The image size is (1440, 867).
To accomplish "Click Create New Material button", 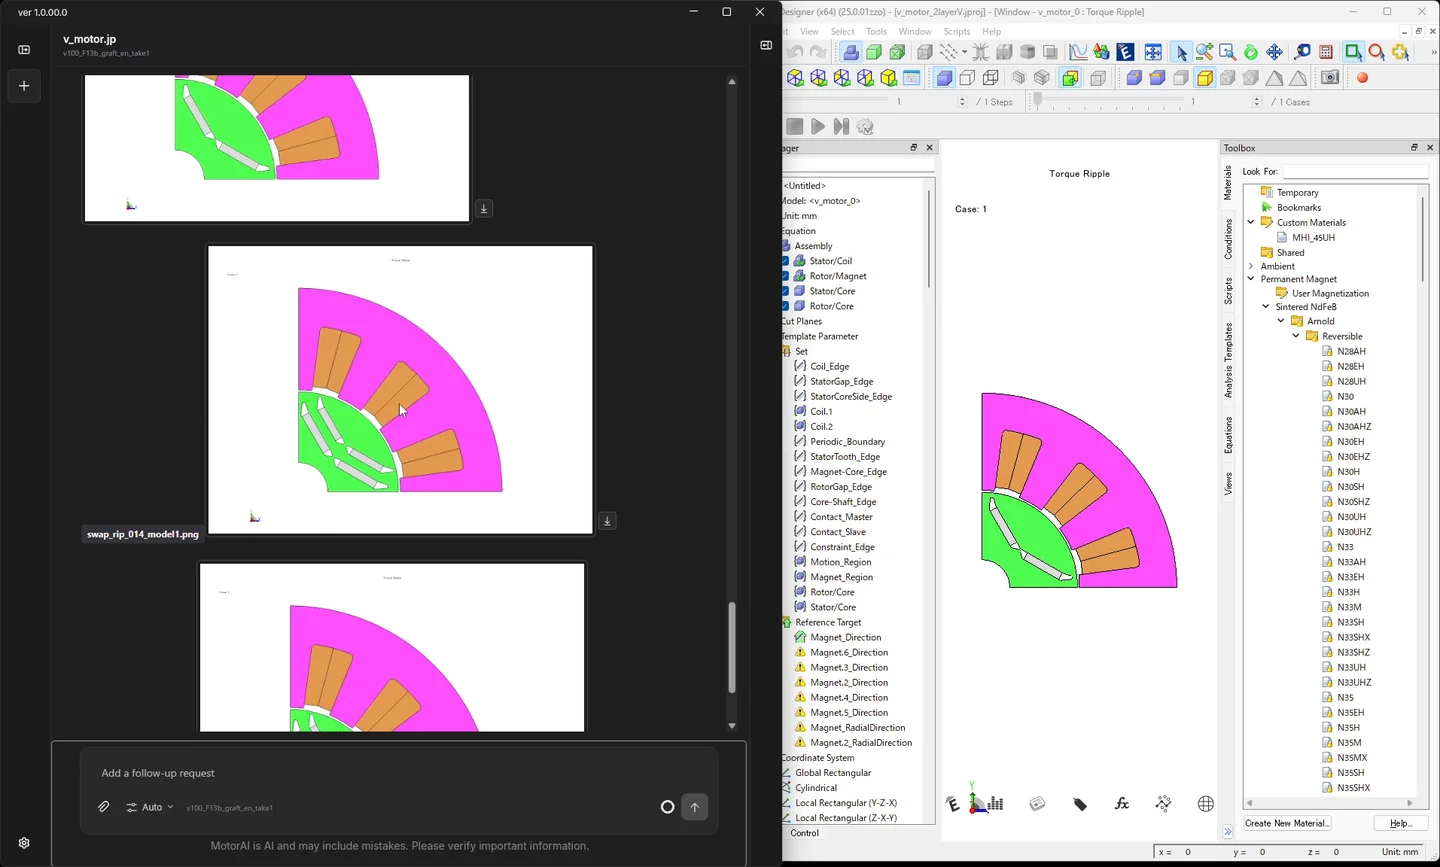I will 1287,823.
